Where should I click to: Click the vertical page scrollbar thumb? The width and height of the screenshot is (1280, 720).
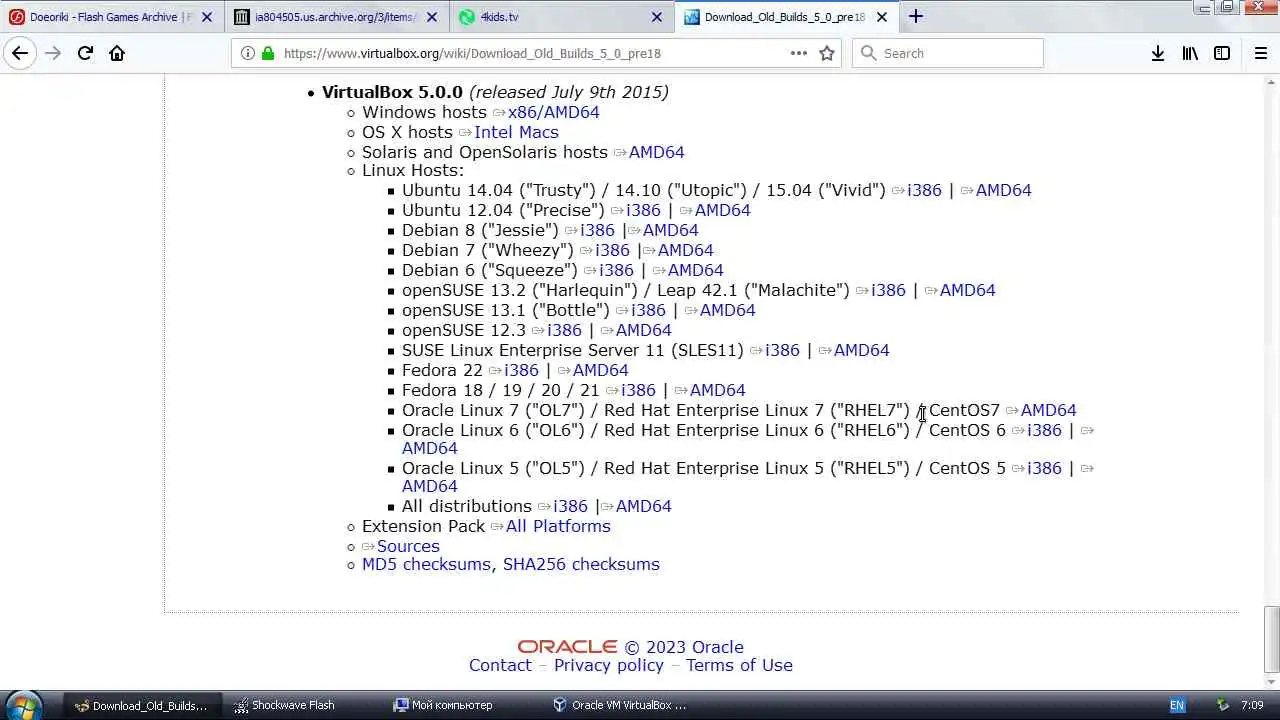tap(1271, 640)
